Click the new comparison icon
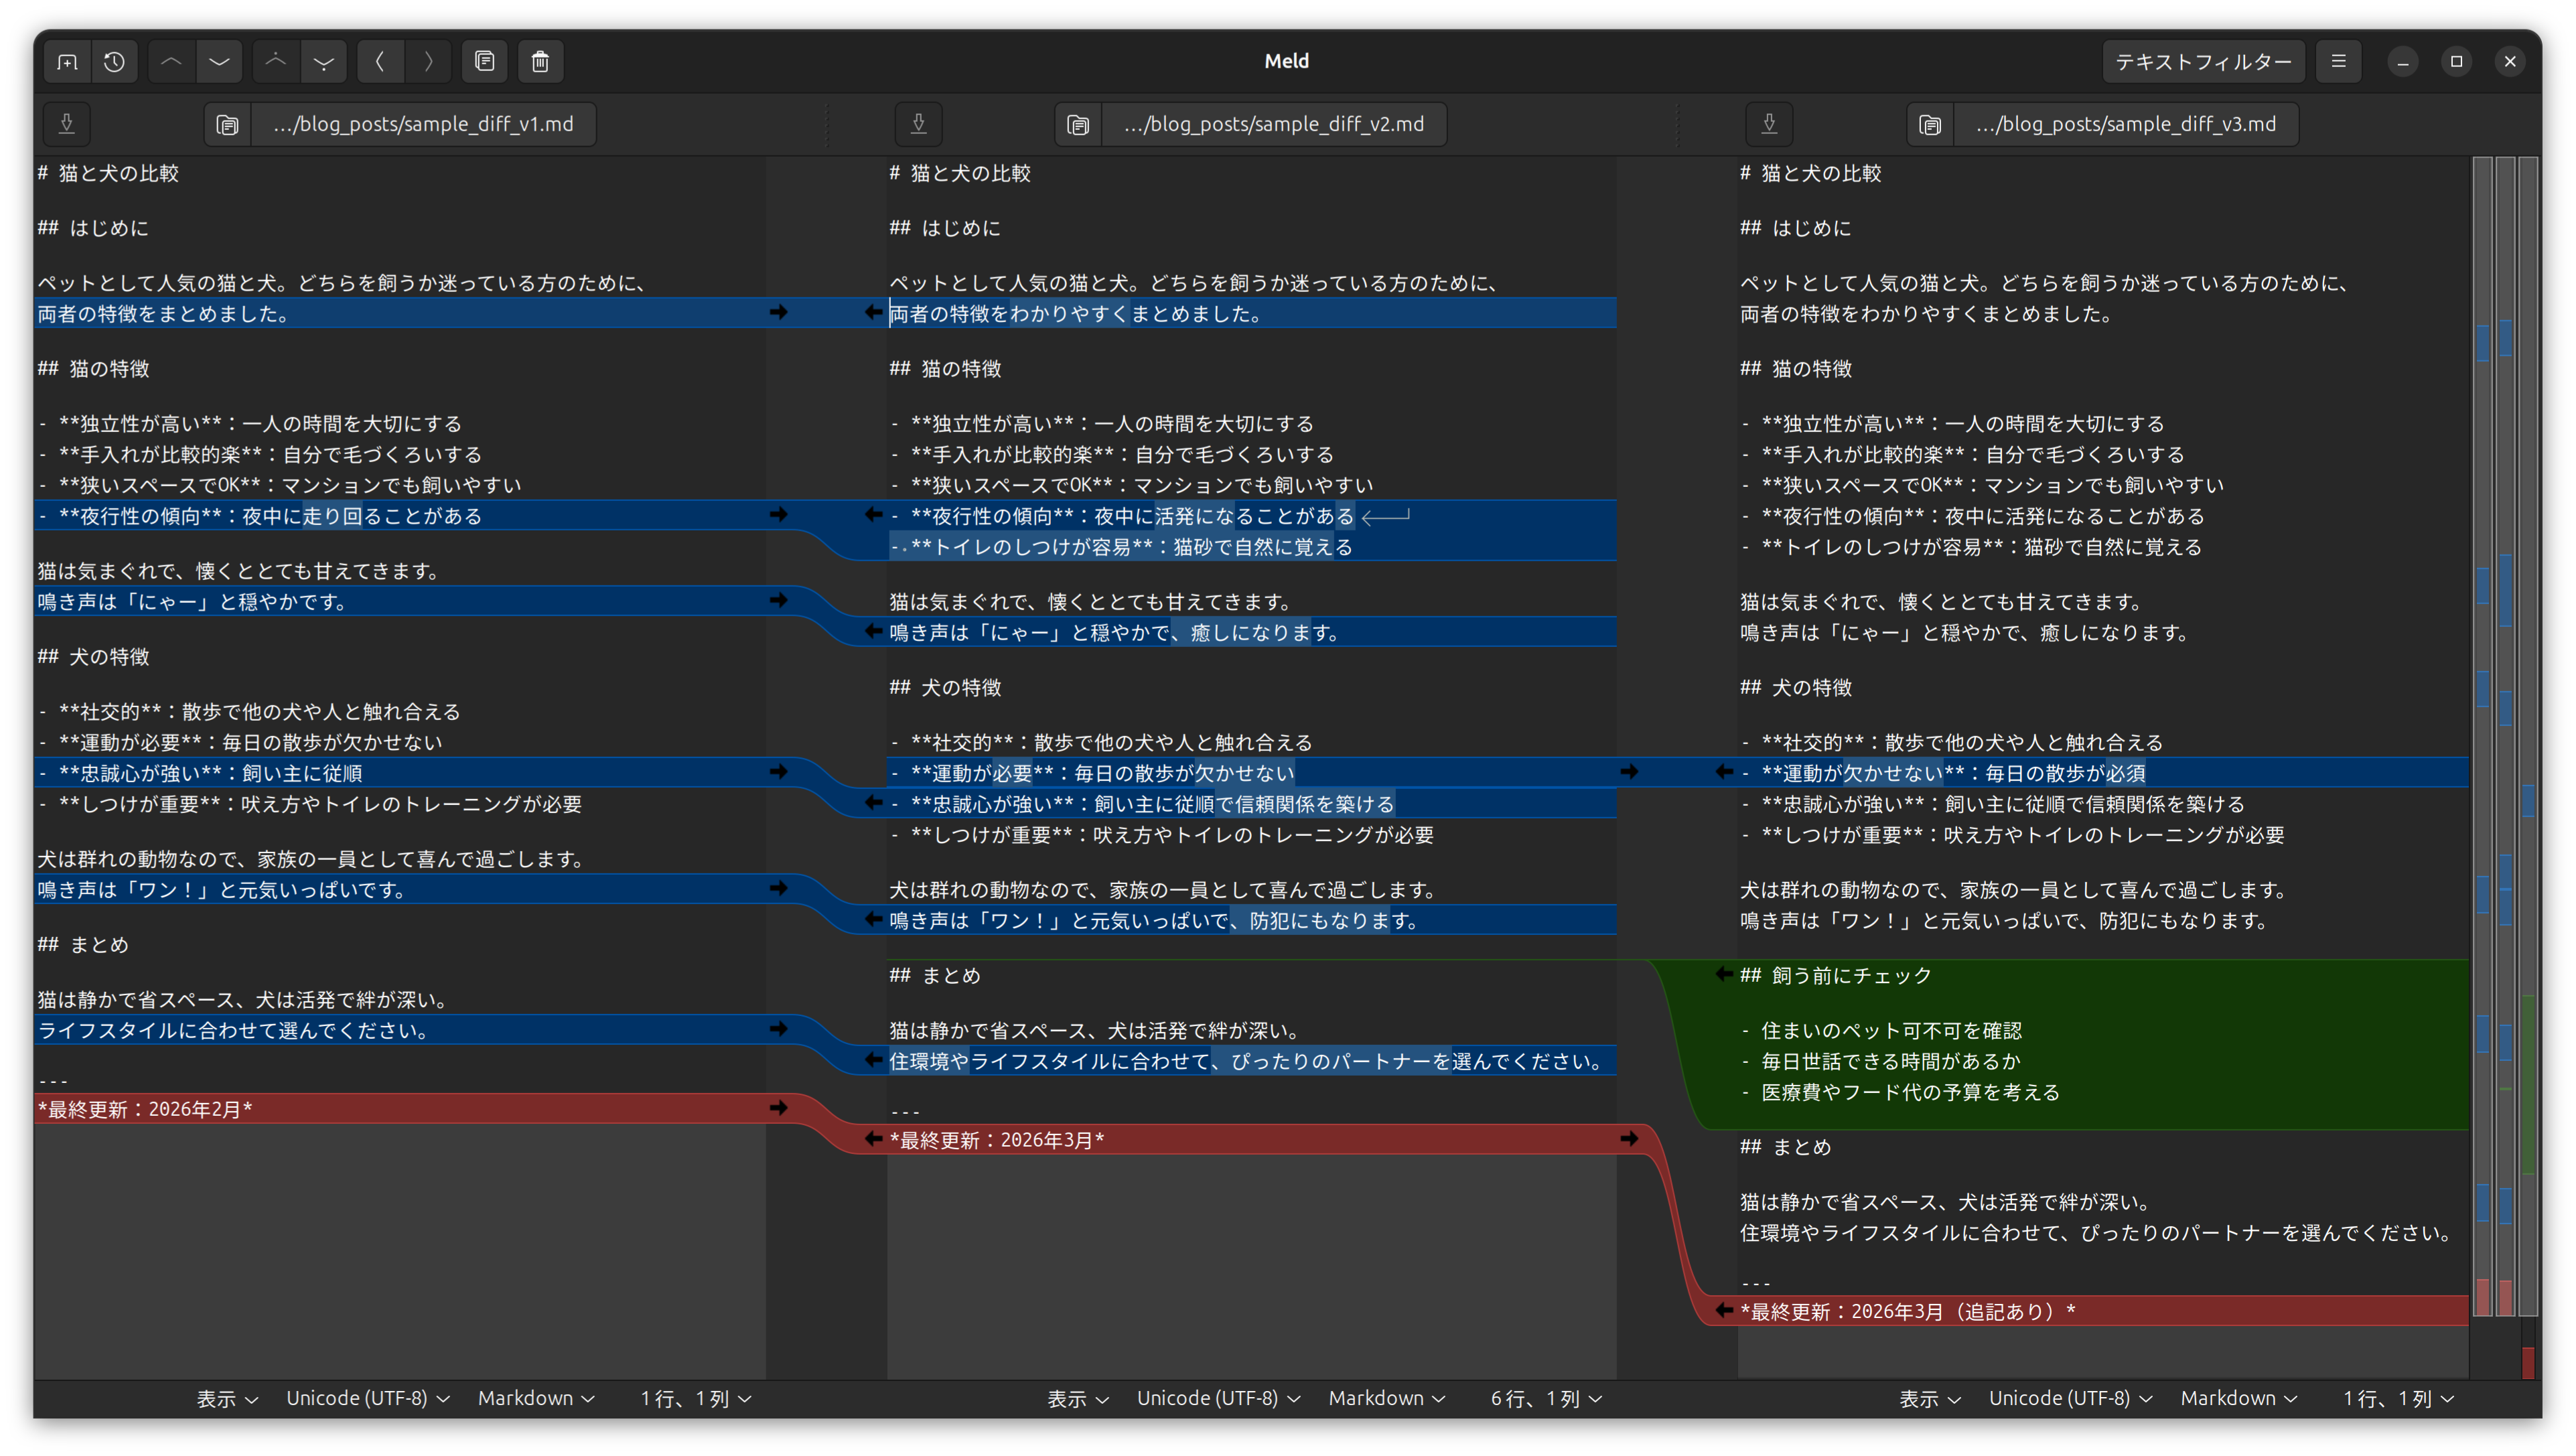Screen dimensions: 2576x1456 (x=67, y=62)
